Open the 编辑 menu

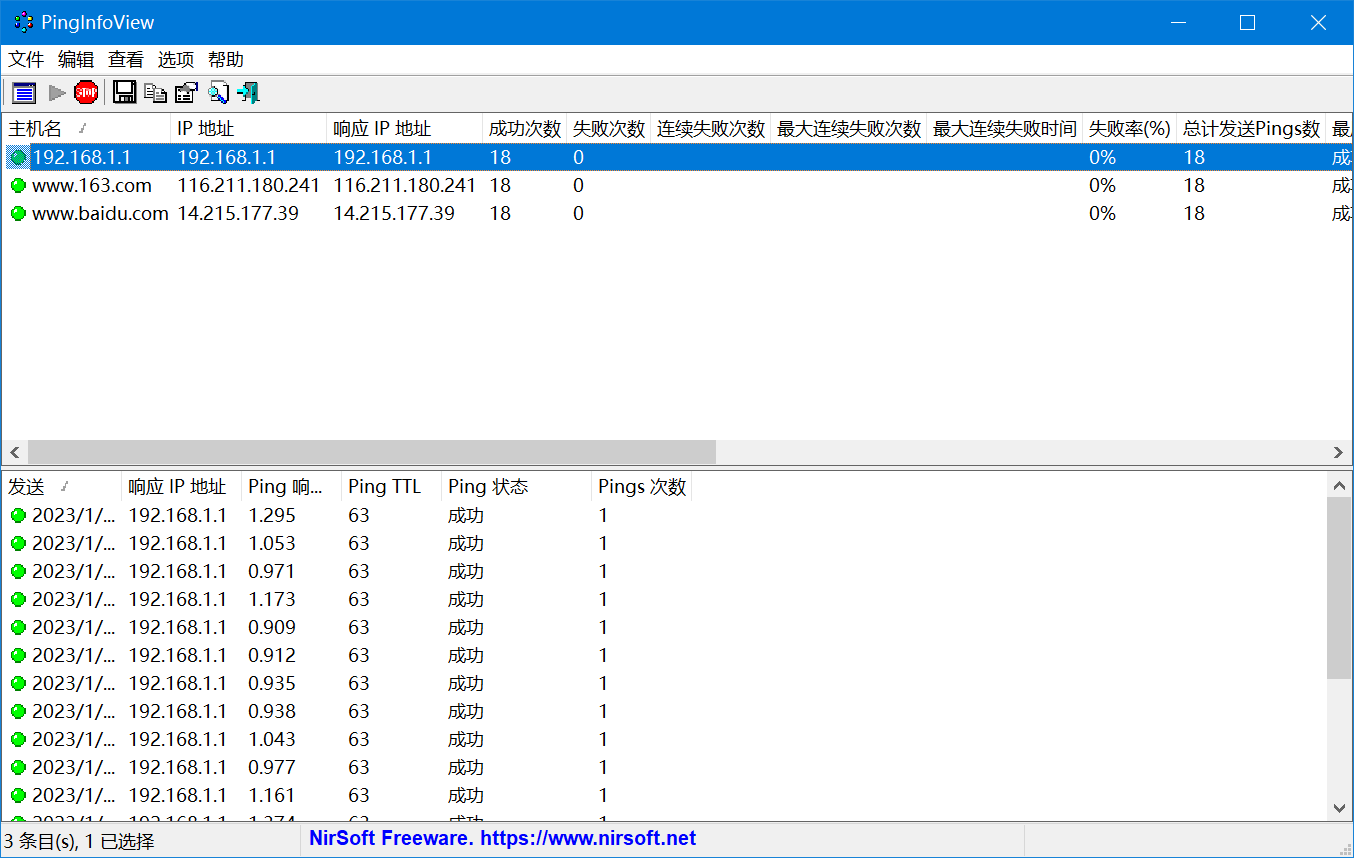[x=76, y=60]
